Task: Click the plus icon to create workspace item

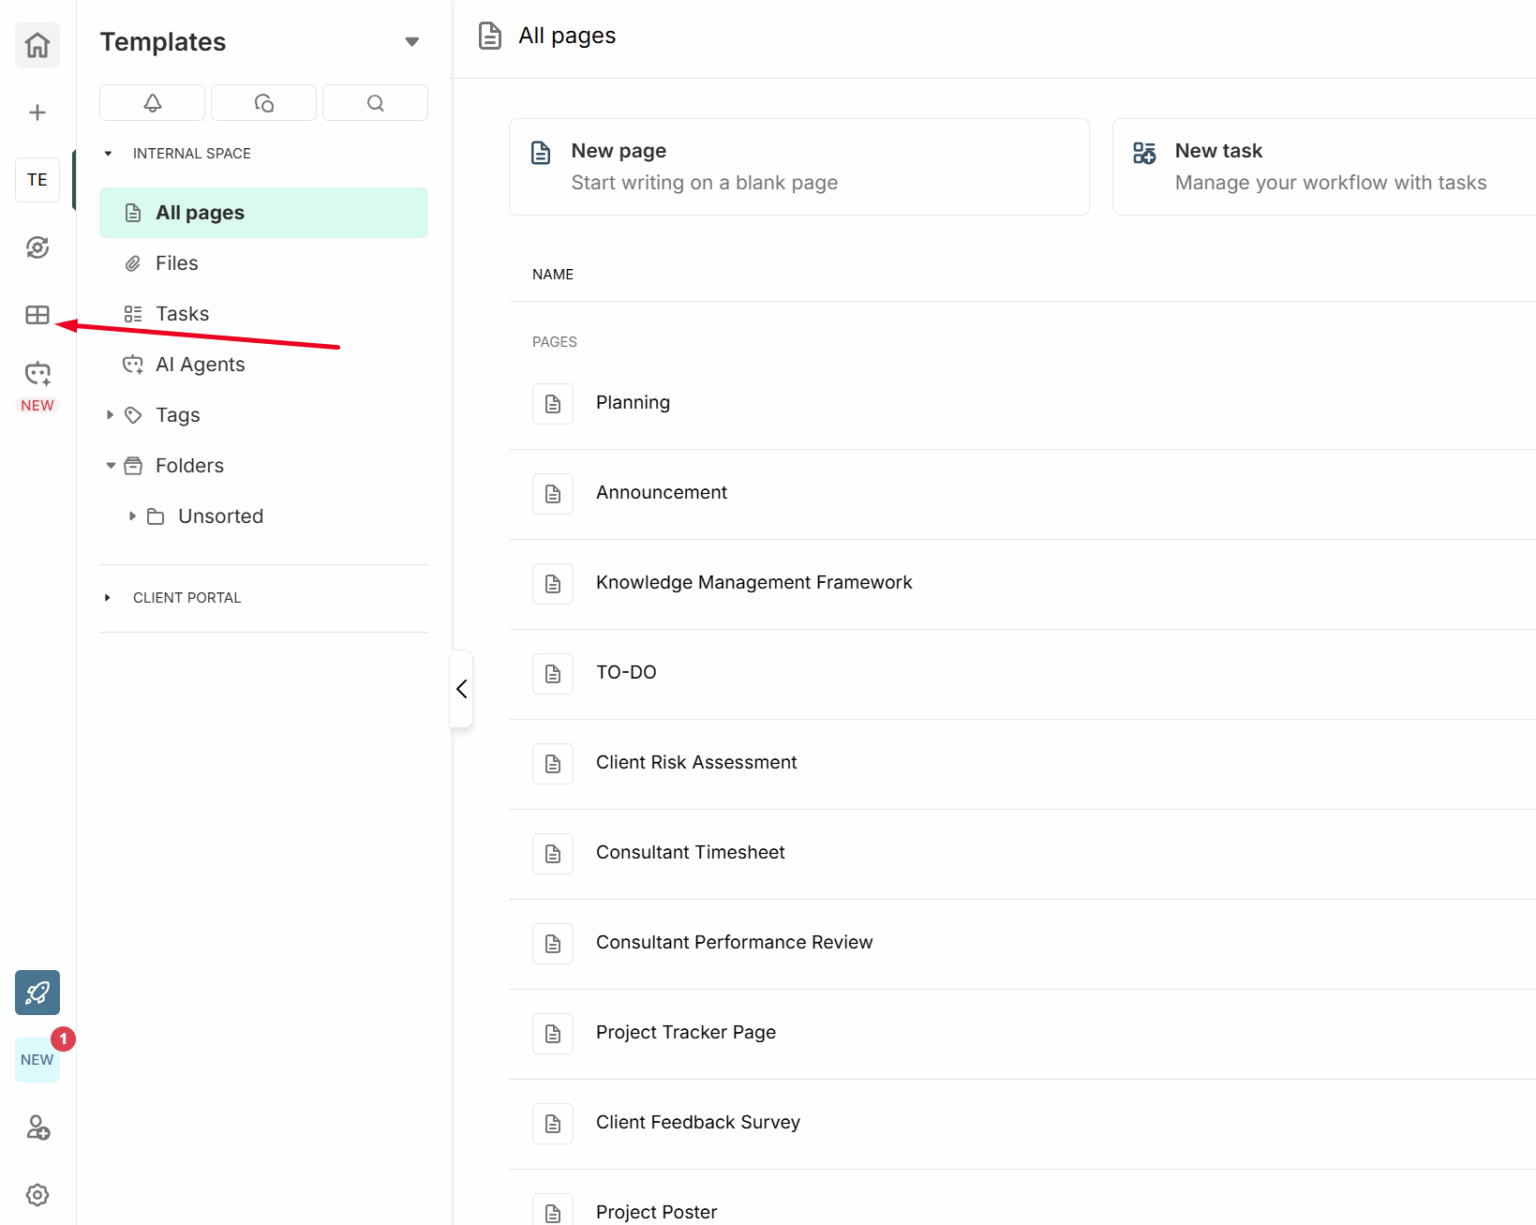Action: tap(37, 112)
